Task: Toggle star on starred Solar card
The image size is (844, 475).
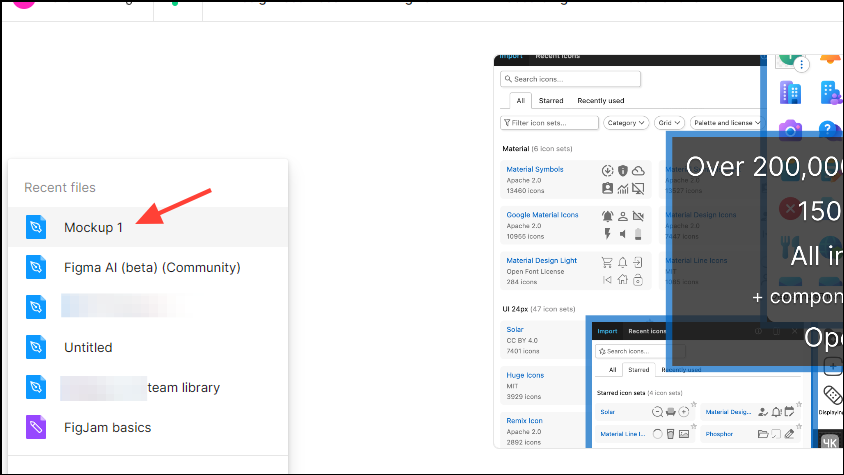Action: [694, 404]
